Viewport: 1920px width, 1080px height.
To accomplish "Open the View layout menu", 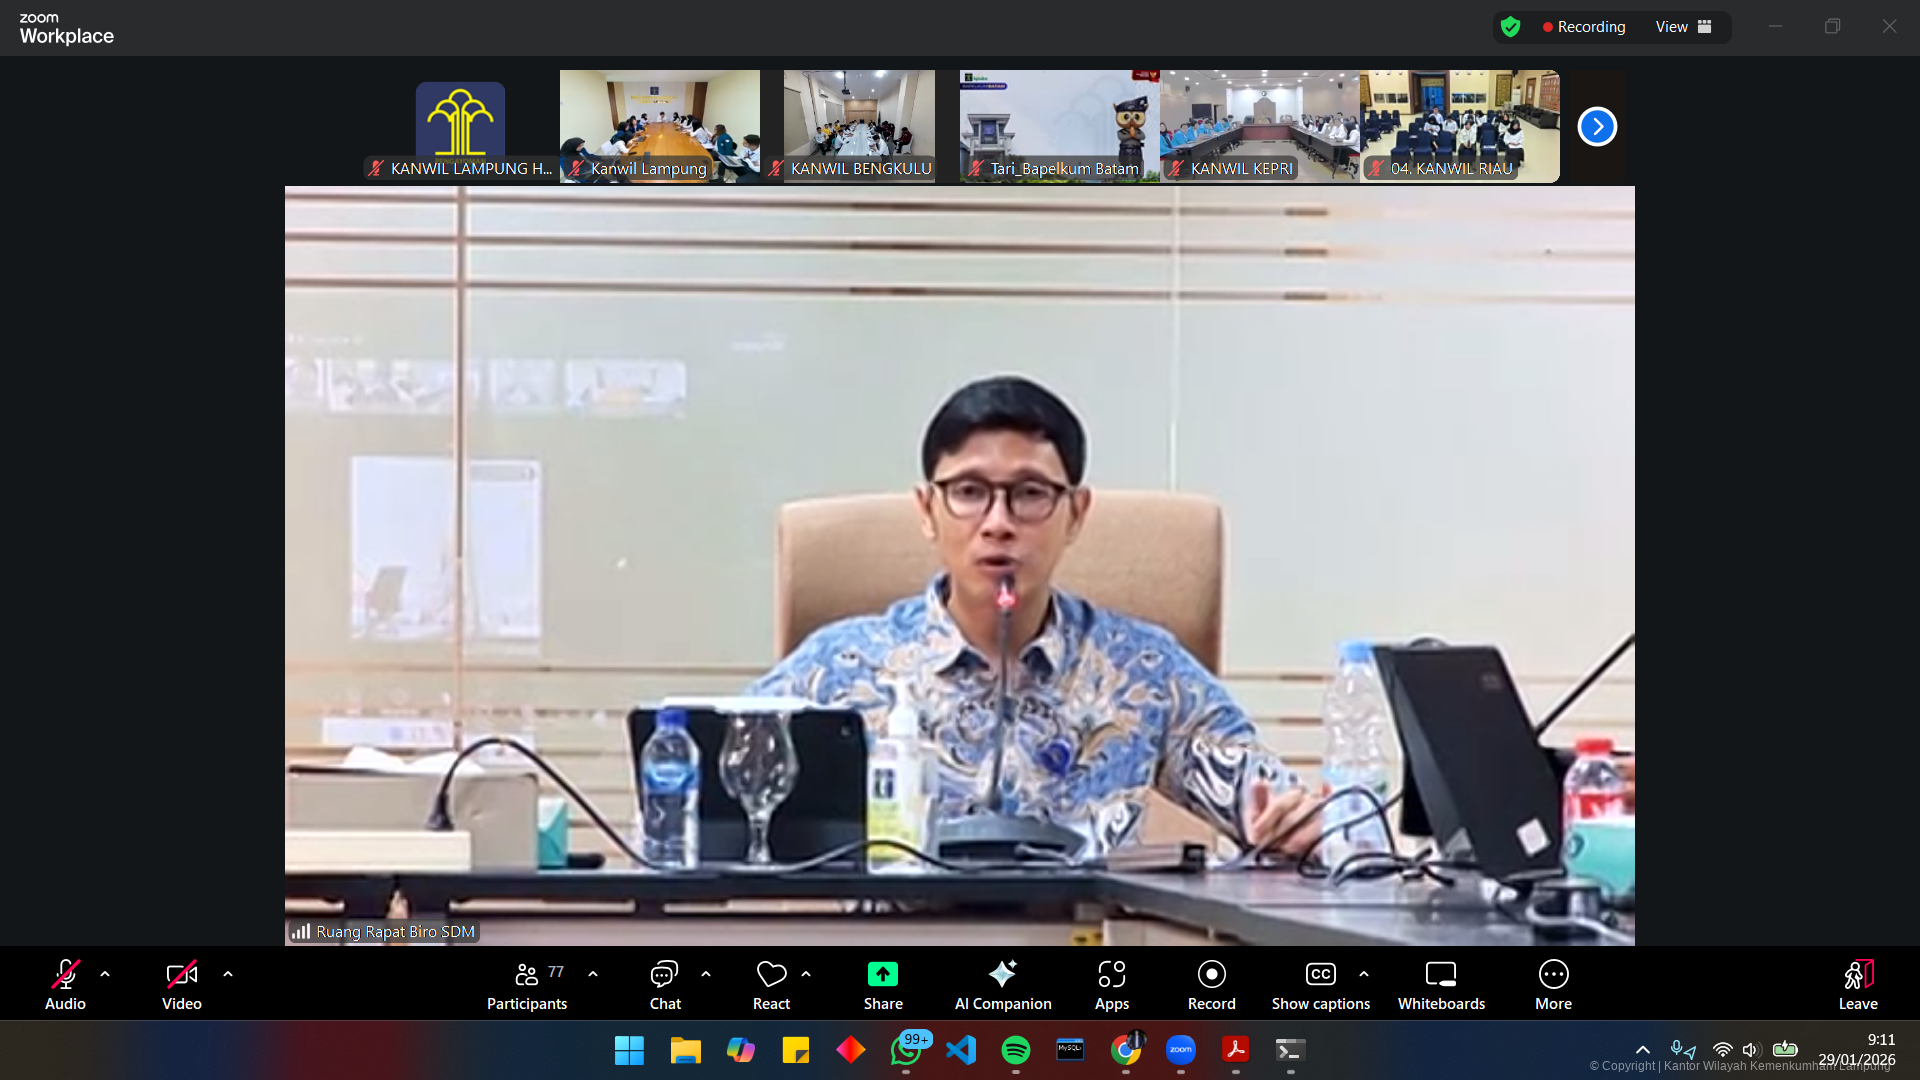I will tap(1683, 27).
